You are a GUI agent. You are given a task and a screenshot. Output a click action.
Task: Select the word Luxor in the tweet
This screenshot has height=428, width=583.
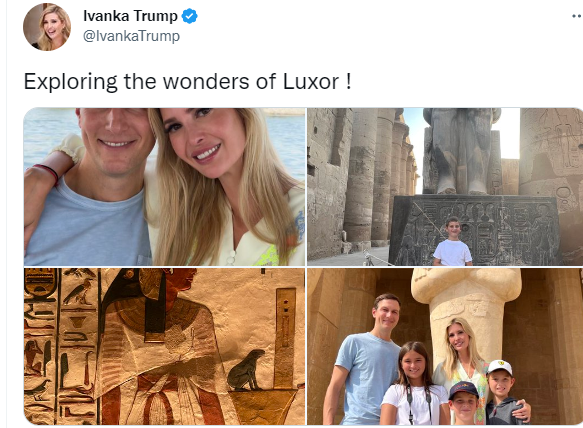310,81
